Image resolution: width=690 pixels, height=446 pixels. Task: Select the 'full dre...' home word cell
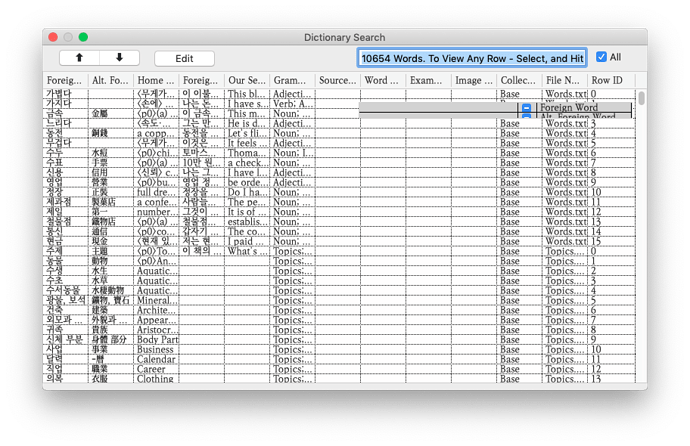point(156,192)
